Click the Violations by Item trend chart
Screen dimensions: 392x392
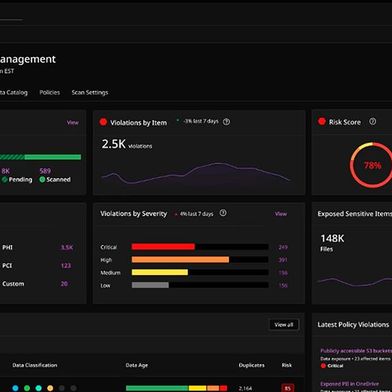tap(196, 173)
